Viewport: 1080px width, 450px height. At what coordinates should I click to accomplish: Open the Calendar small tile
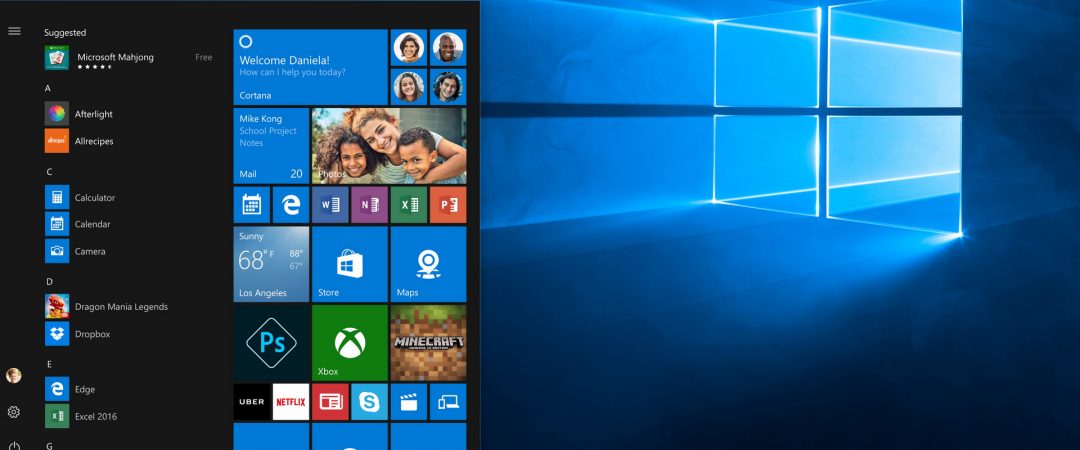251,205
